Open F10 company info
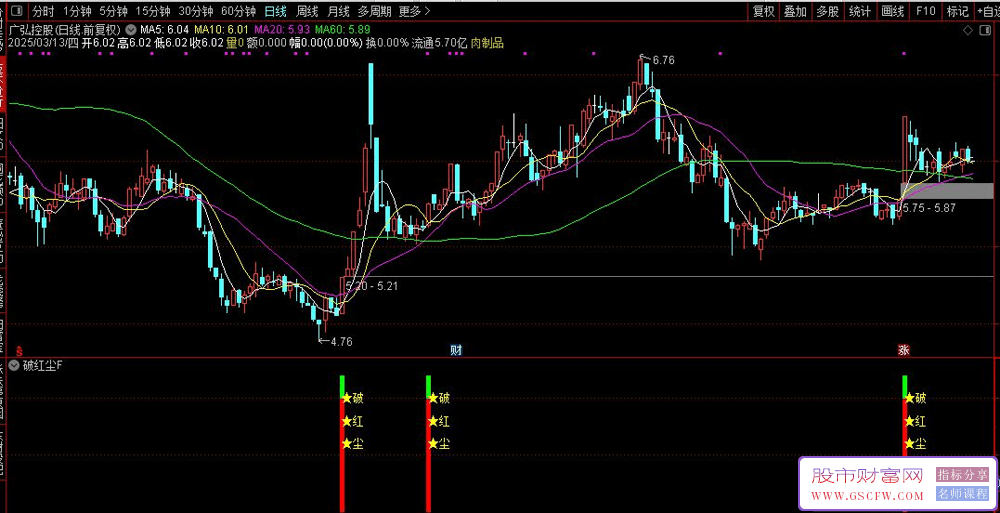 coord(925,11)
